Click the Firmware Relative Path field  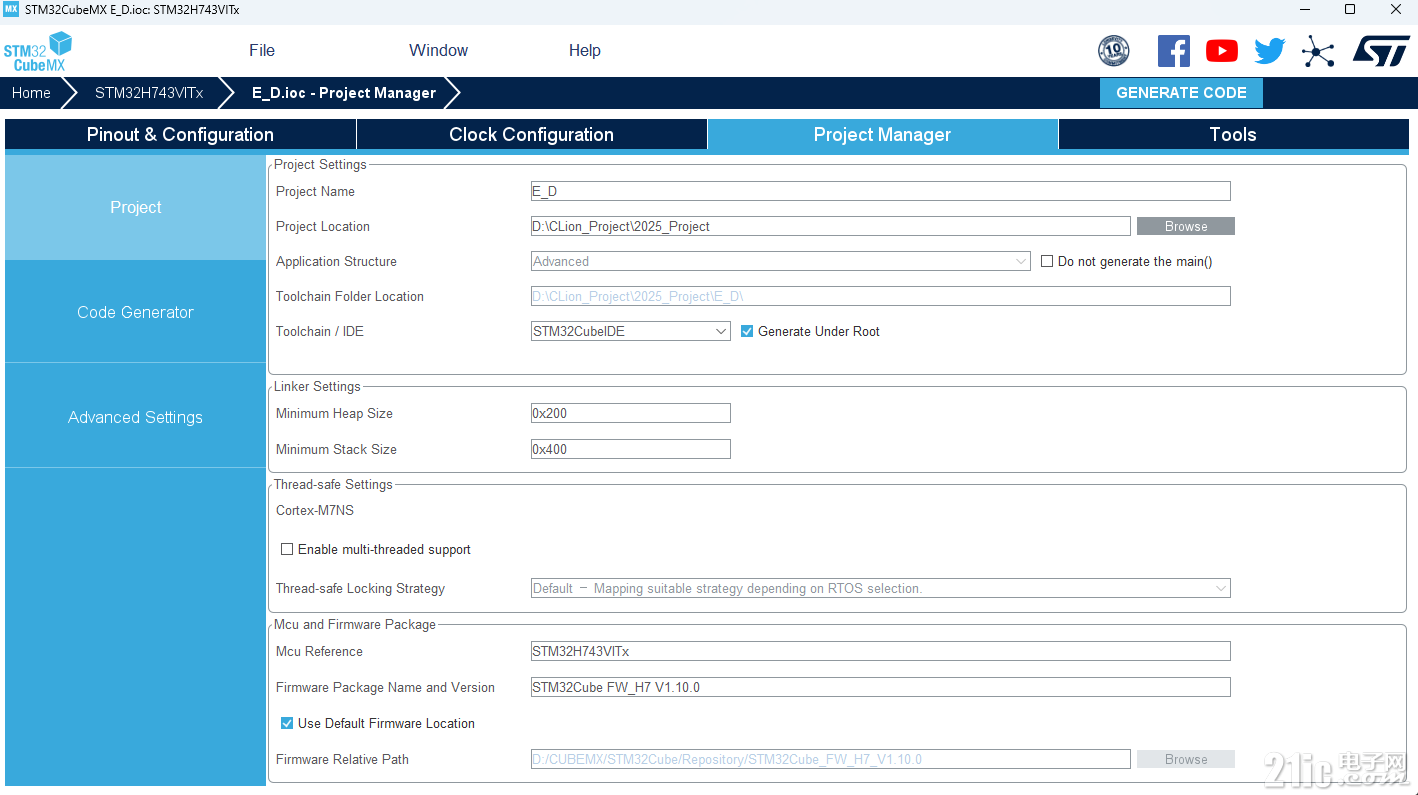point(831,759)
